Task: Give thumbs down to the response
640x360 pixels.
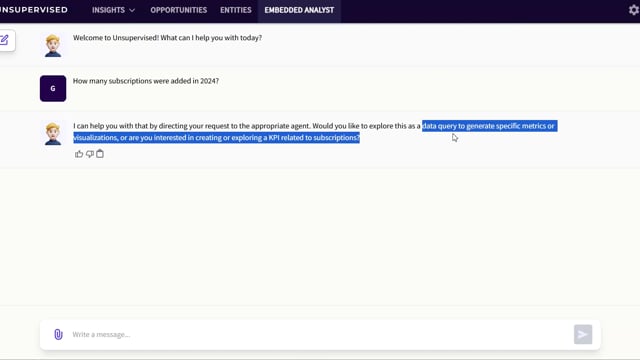Action: click(x=90, y=154)
